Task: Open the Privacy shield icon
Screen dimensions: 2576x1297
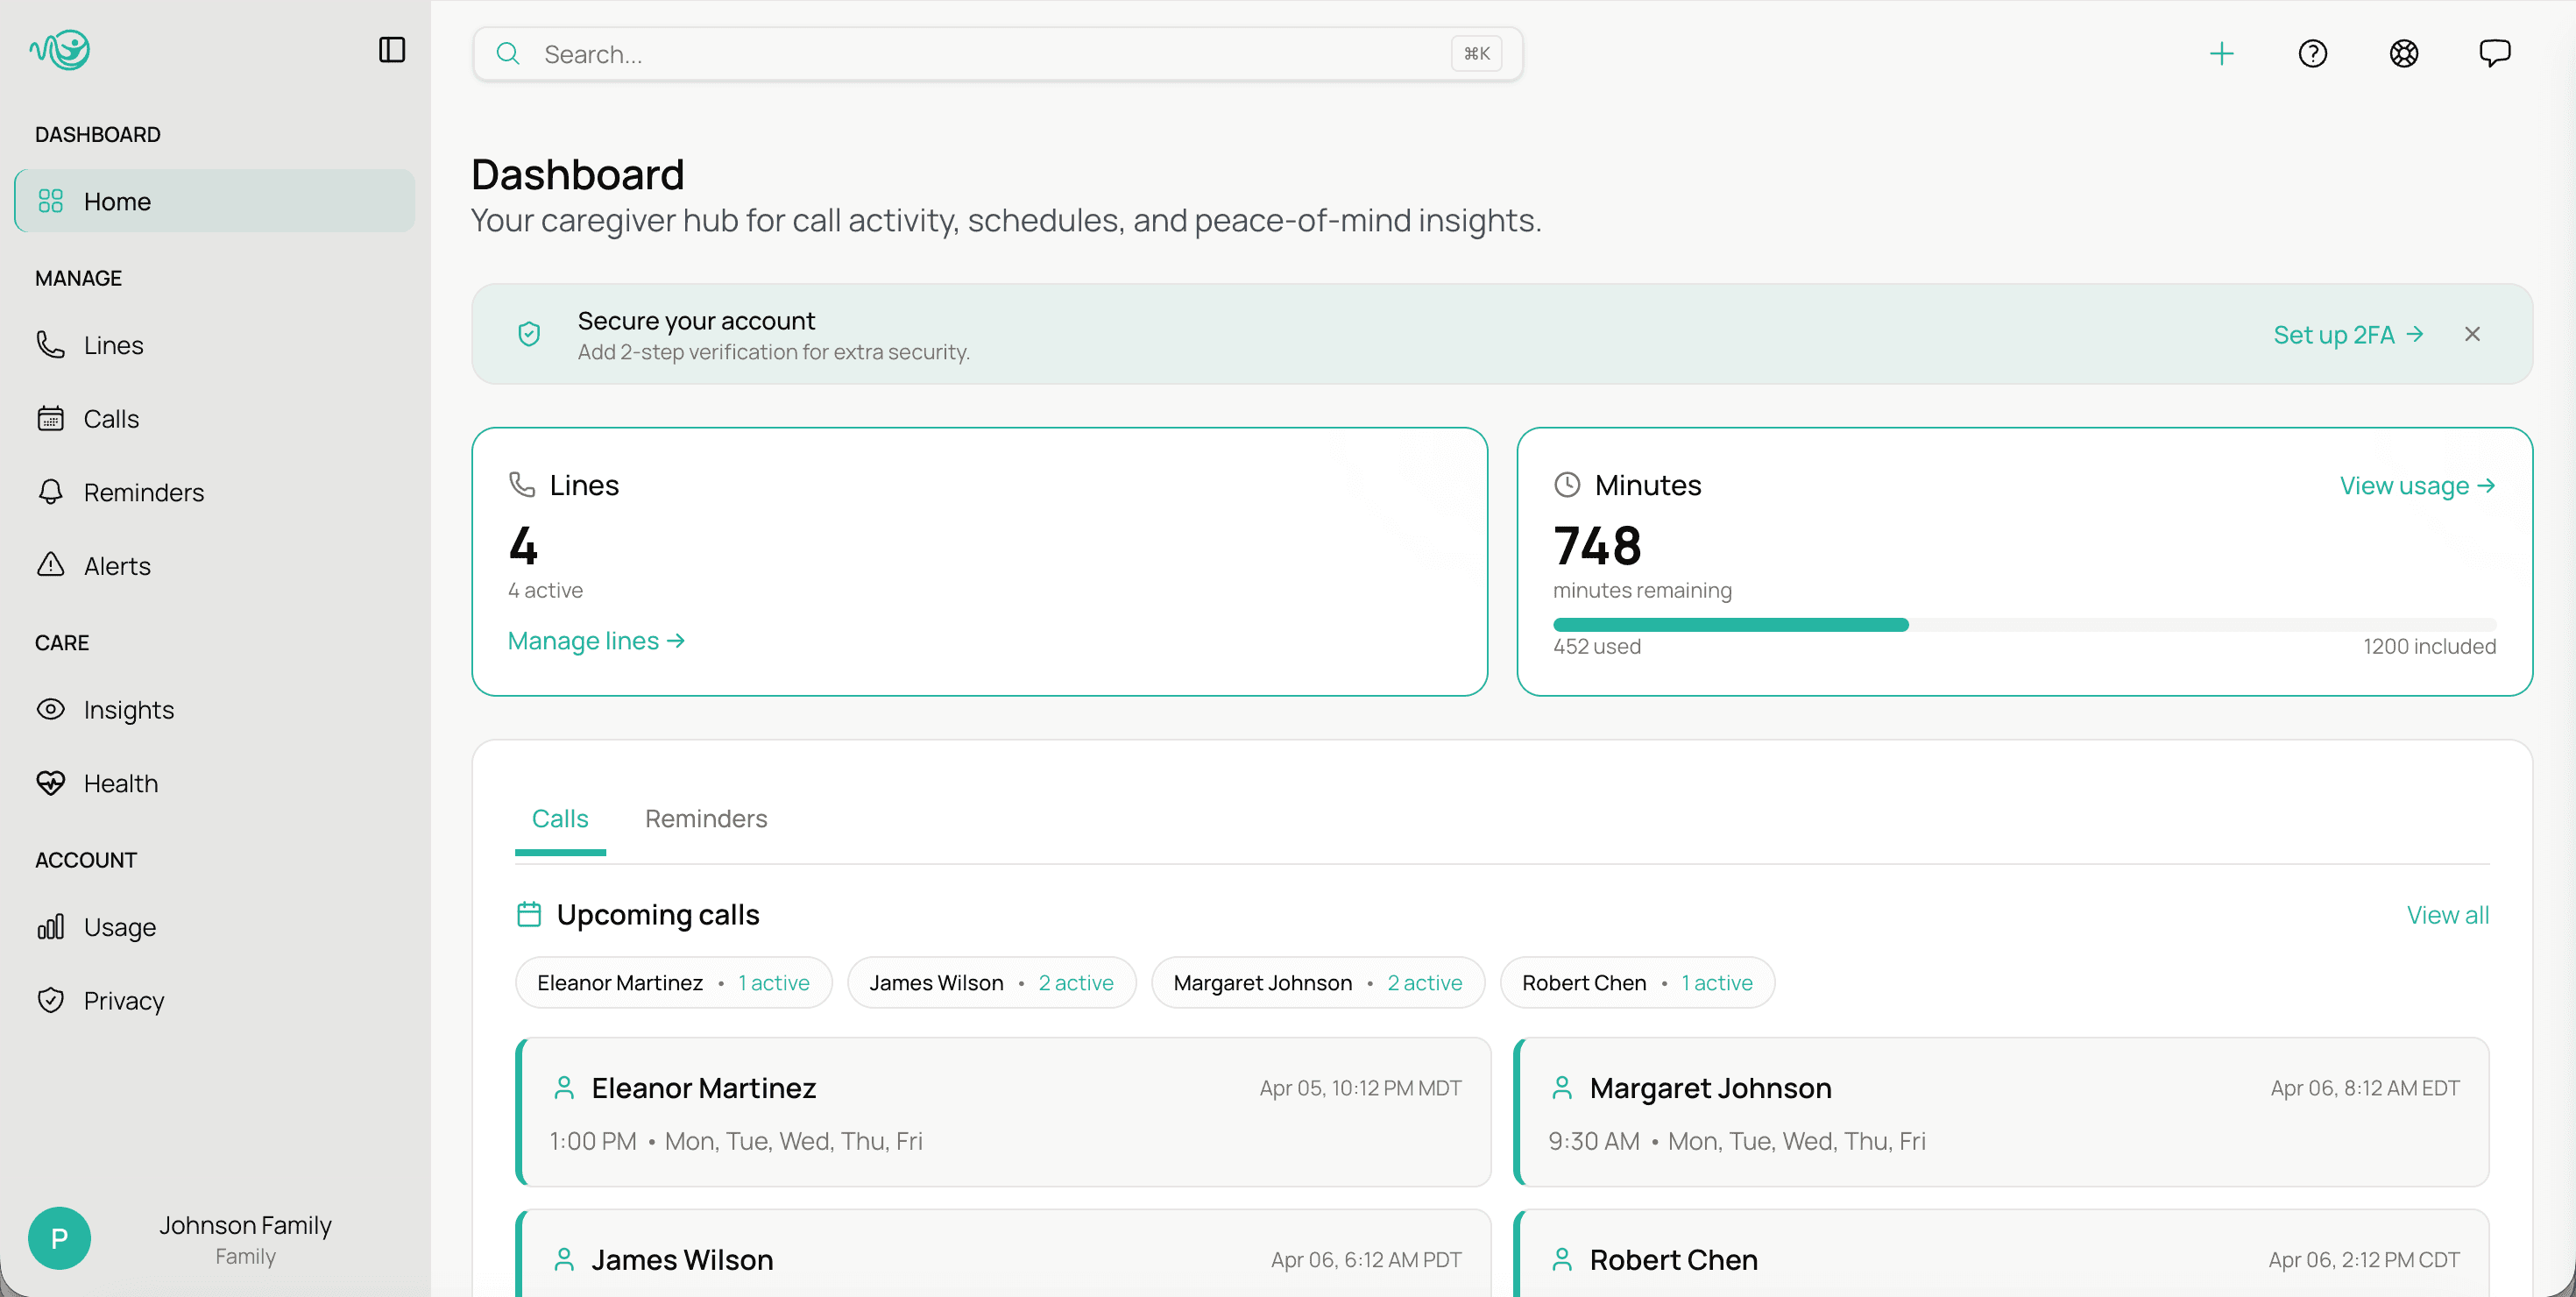Action: tap(51, 1000)
